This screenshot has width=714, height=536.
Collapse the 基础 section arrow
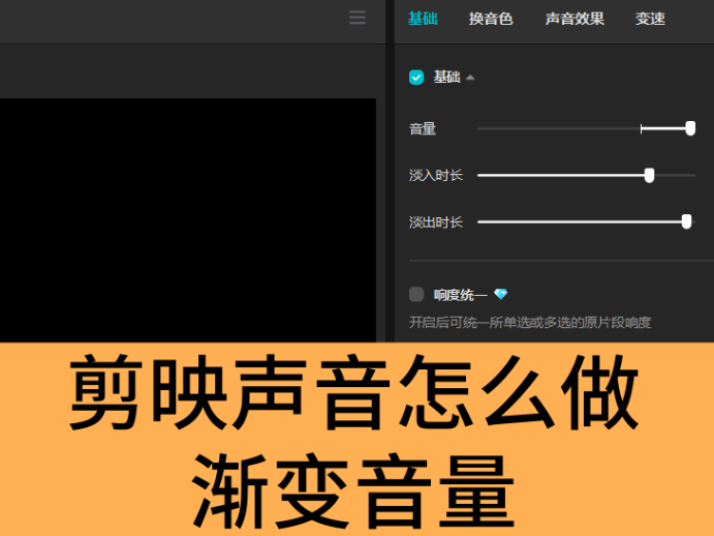pyautogui.click(x=470, y=78)
